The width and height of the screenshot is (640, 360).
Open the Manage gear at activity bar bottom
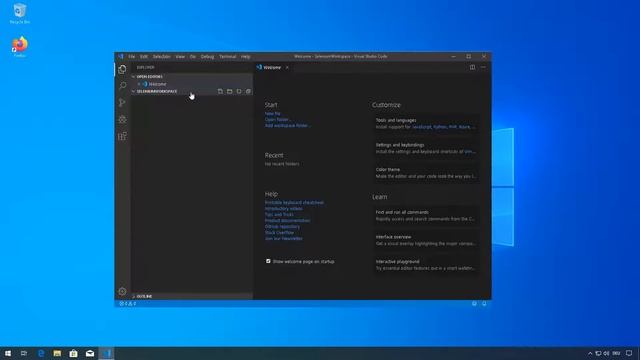click(x=122, y=291)
